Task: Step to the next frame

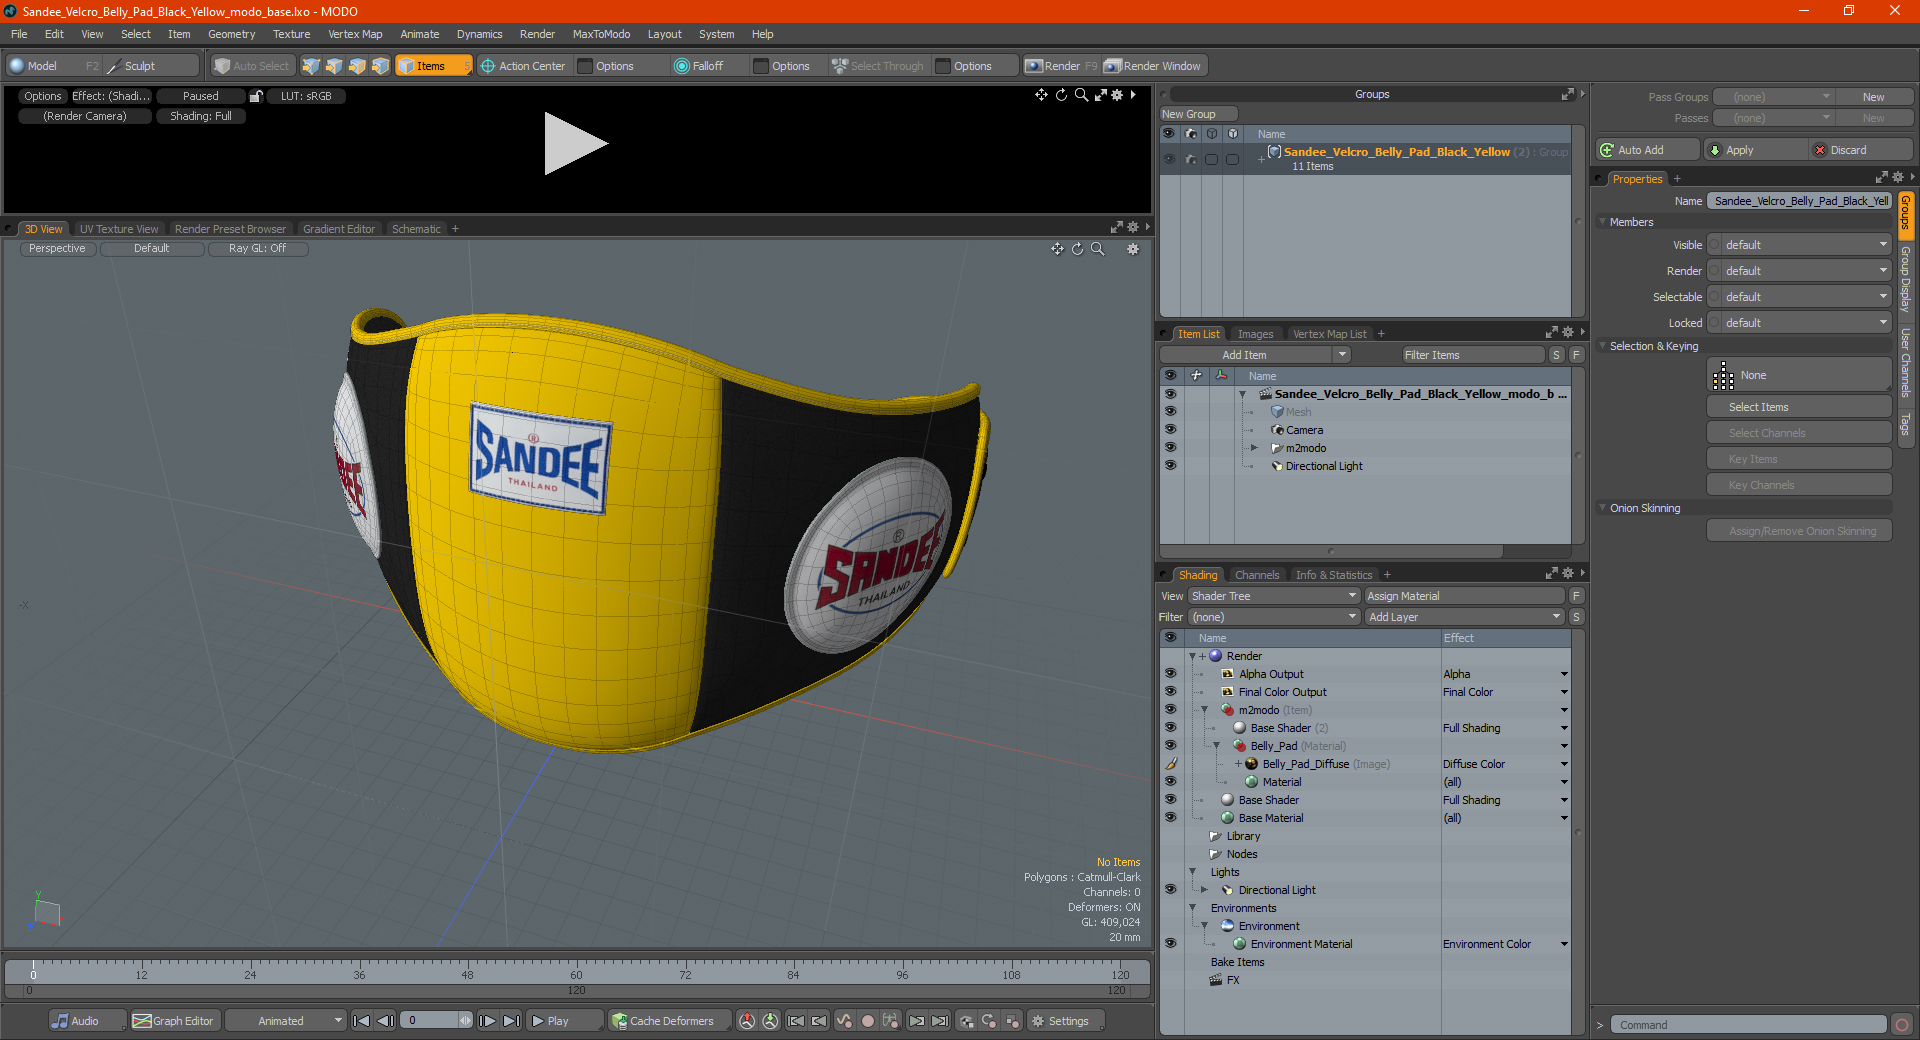Action: coord(487,1021)
